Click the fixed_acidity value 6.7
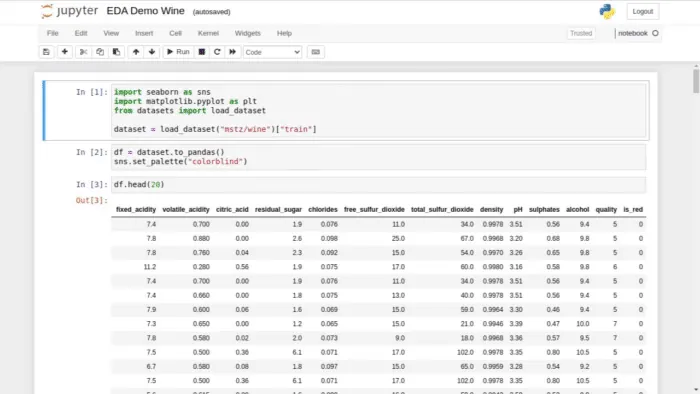The height and width of the screenshot is (394, 700). 151,366
